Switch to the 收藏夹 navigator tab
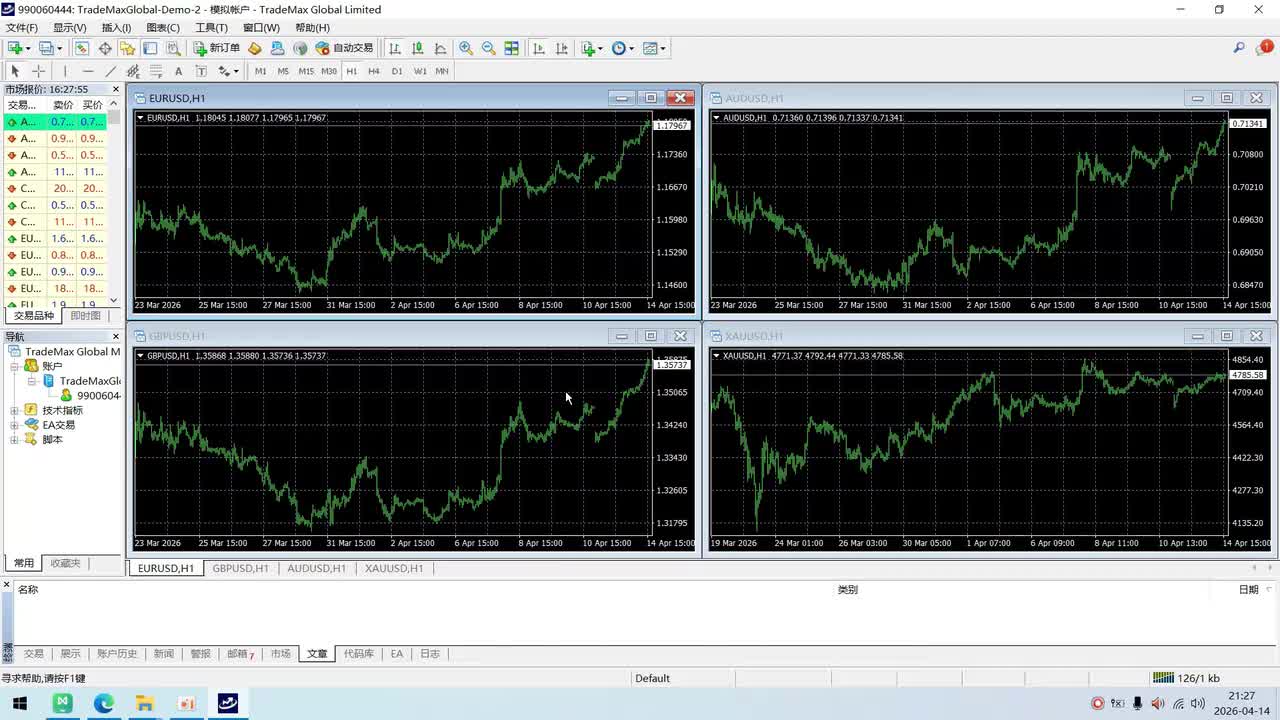This screenshot has width=1280, height=720. [x=65, y=563]
